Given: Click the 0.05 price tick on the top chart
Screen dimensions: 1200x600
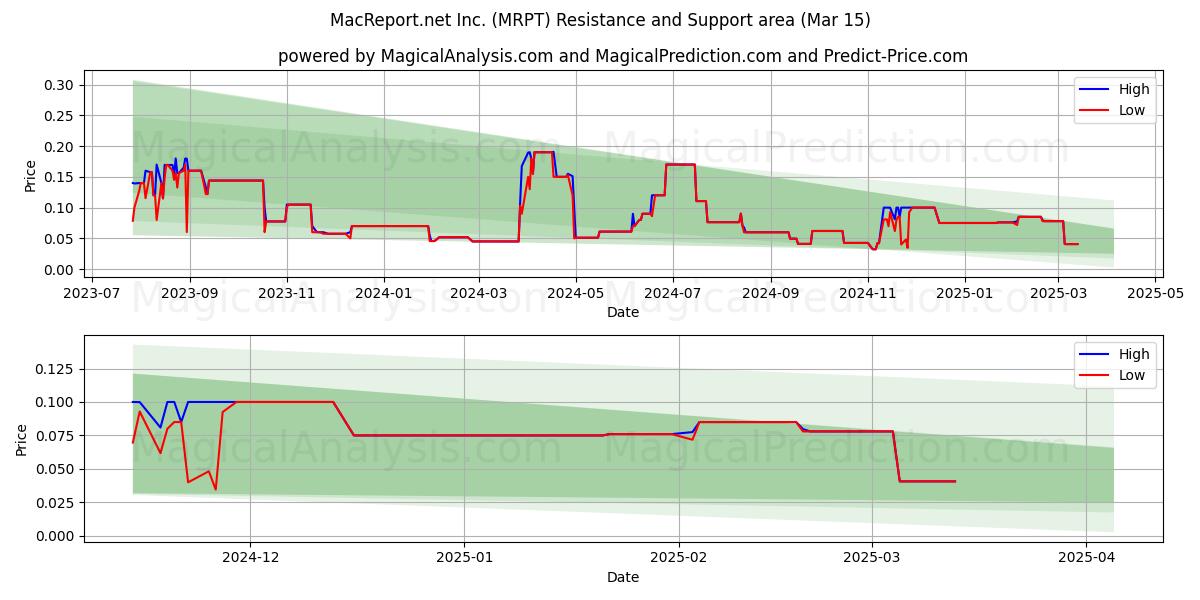Looking at the screenshot, I should pyautogui.click(x=60, y=239).
